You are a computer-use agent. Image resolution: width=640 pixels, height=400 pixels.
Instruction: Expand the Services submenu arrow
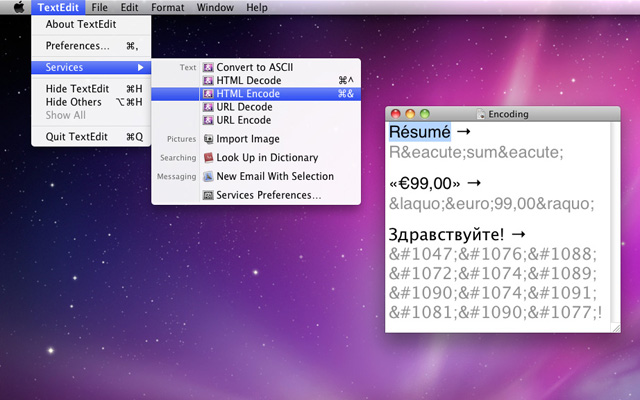coord(140,67)
